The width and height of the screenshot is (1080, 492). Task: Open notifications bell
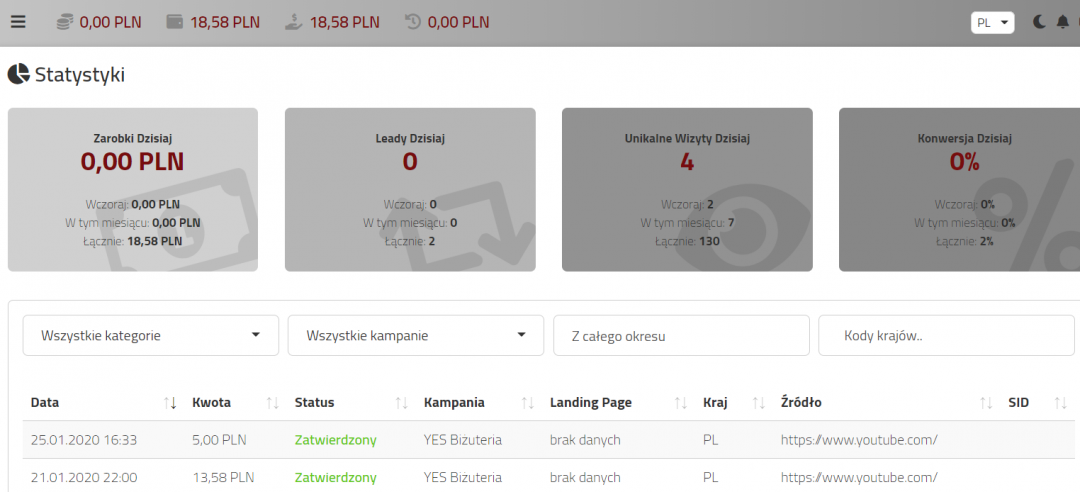pos(1063,22)
